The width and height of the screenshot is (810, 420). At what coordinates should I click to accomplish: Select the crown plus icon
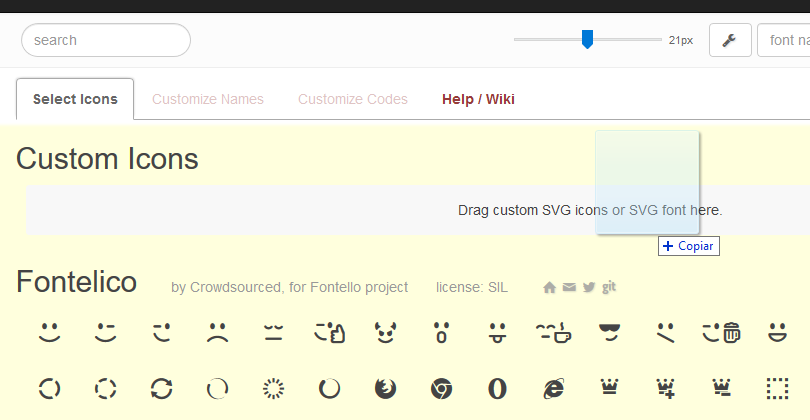point(665,389)
